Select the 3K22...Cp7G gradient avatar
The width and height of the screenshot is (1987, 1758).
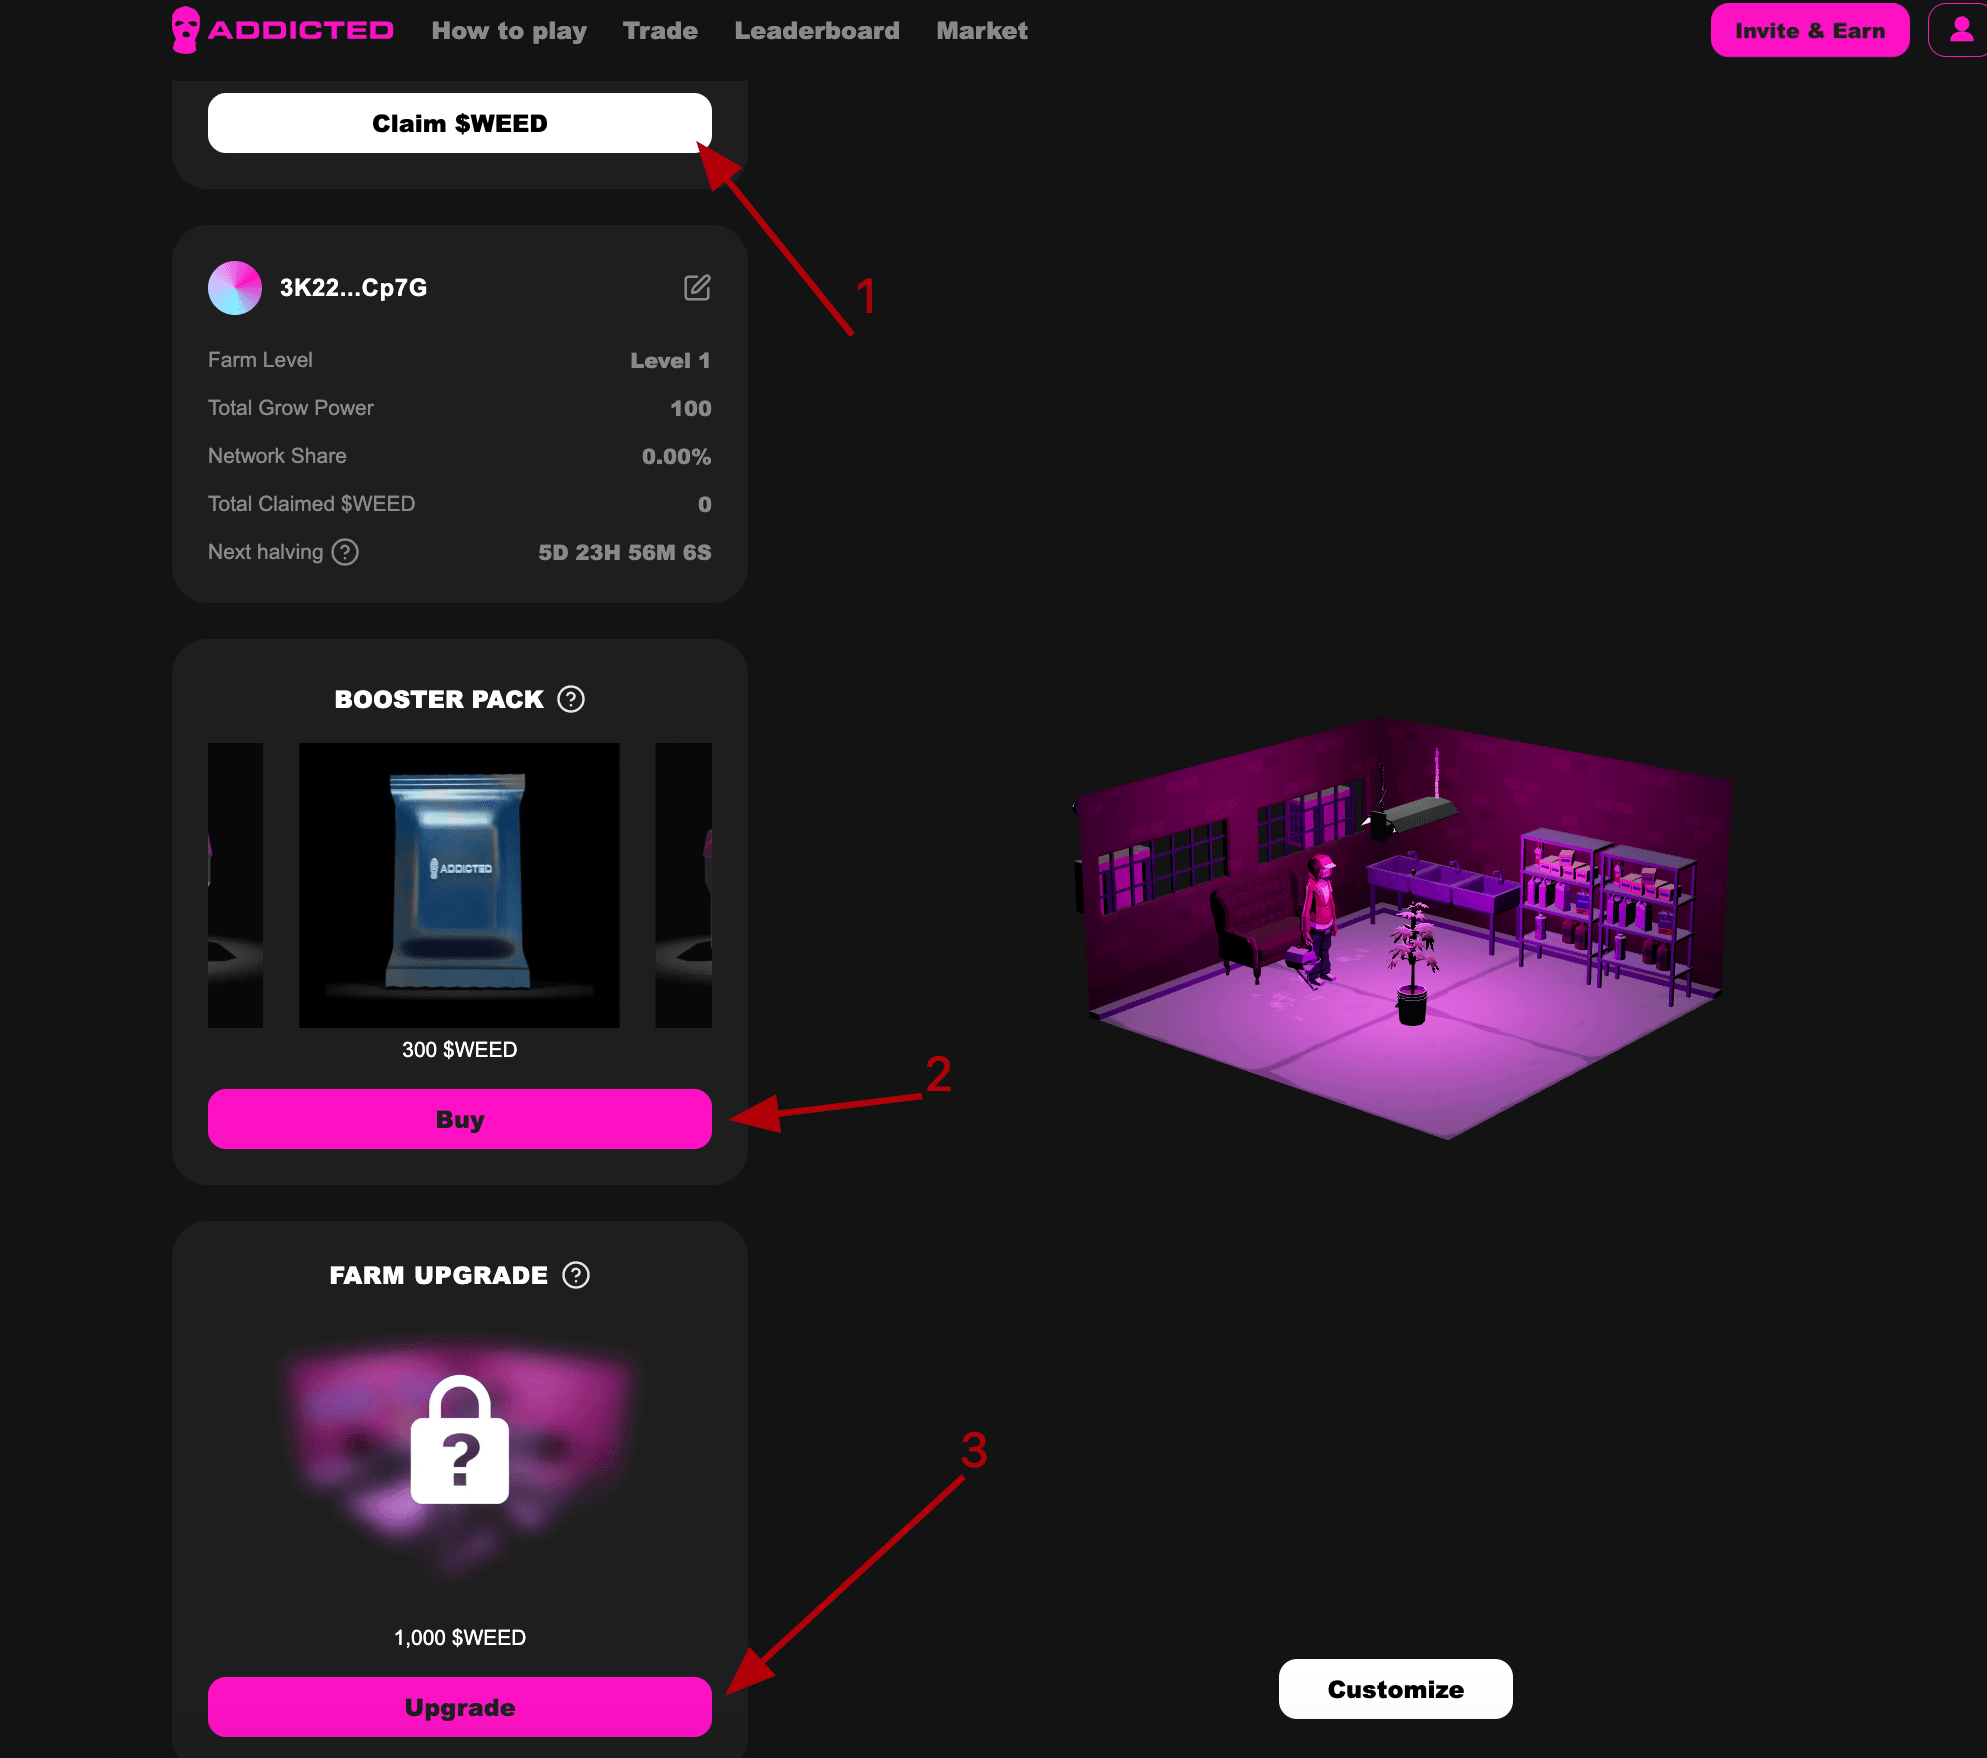point(235,288)
